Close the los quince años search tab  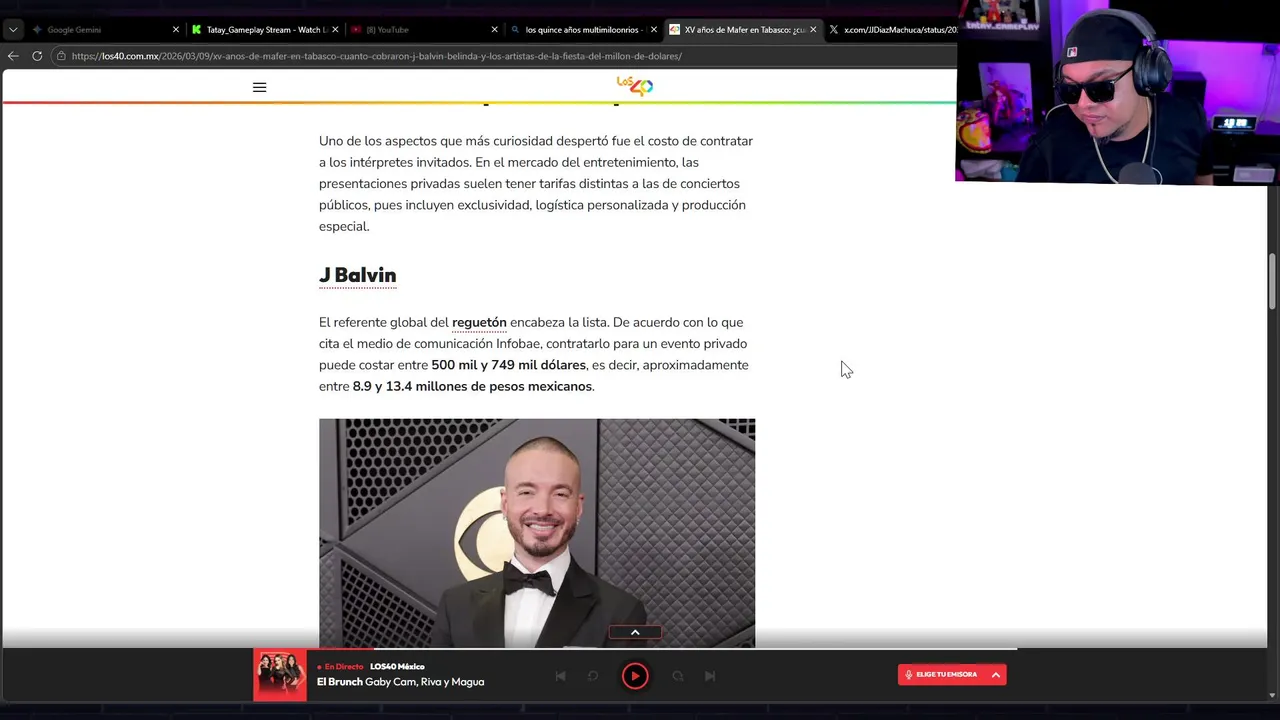[654, 30]
